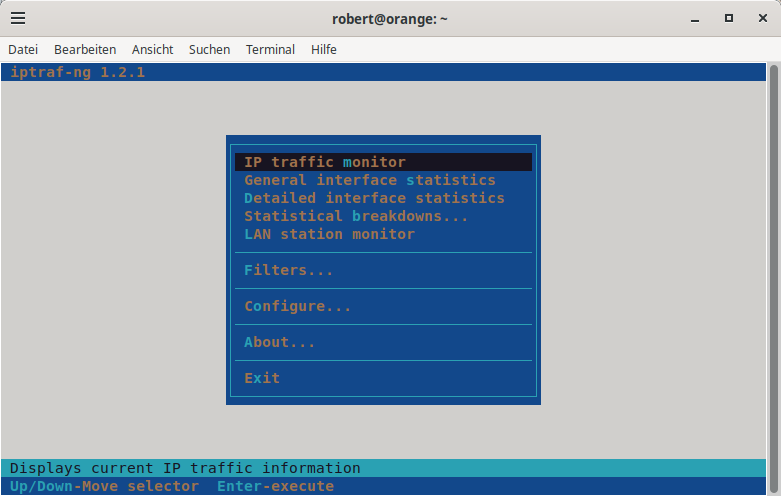The width and height of the screenshot is (781, 496).
Task: Select Detailed interface statistics
Action: (374, 198)
